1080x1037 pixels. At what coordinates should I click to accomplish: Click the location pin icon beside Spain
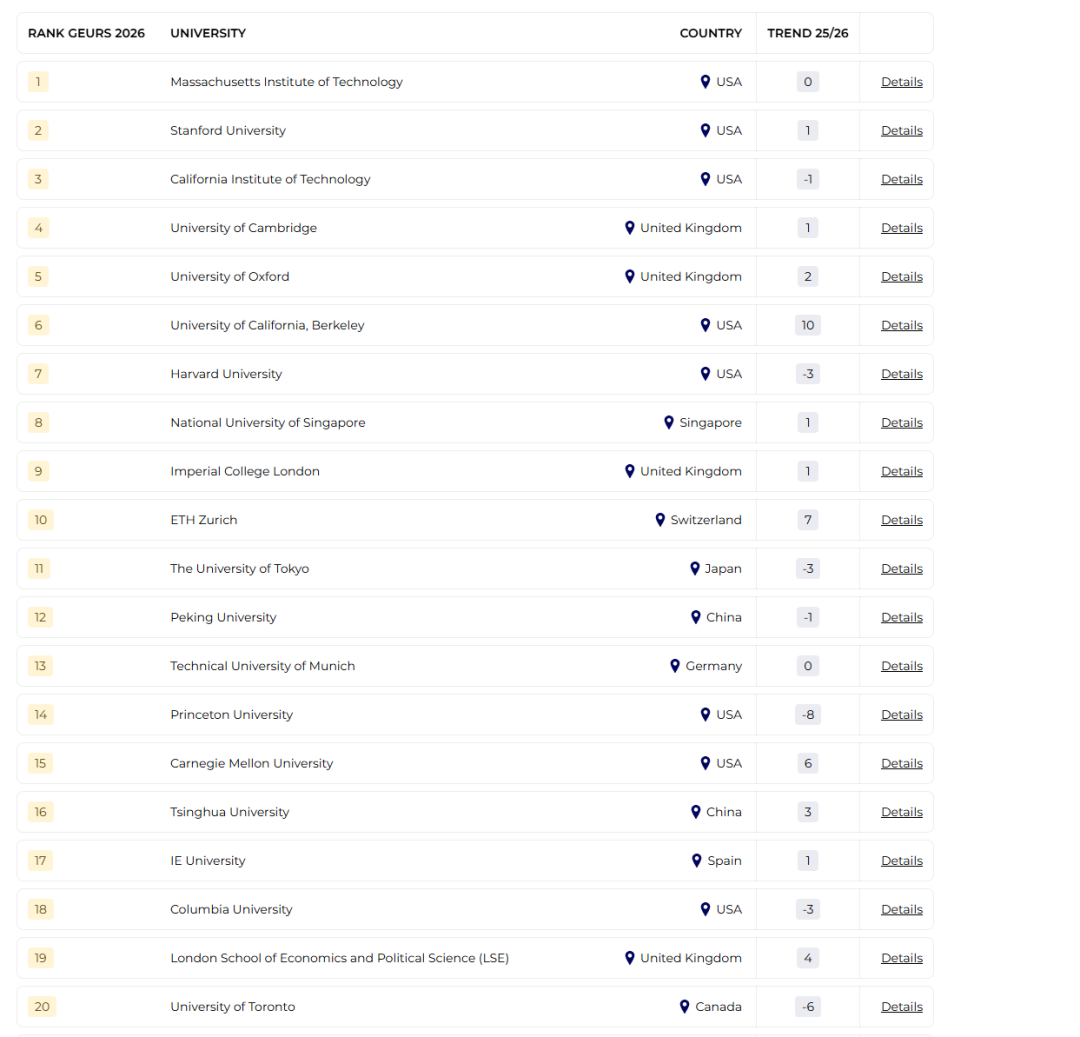tap(697, 861)
